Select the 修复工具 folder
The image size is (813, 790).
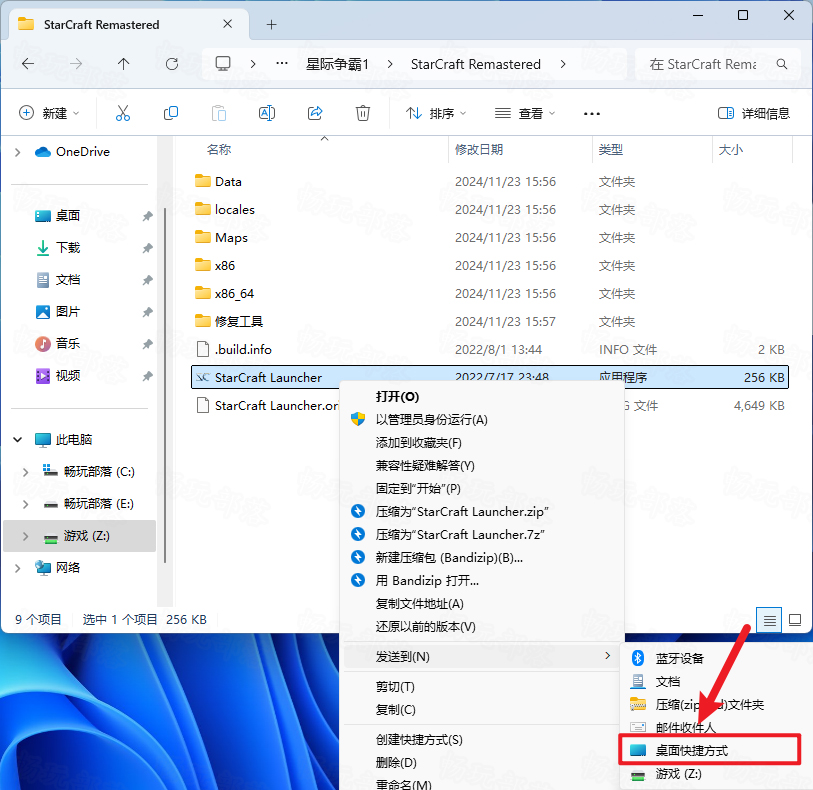click(x=239, y=321)
